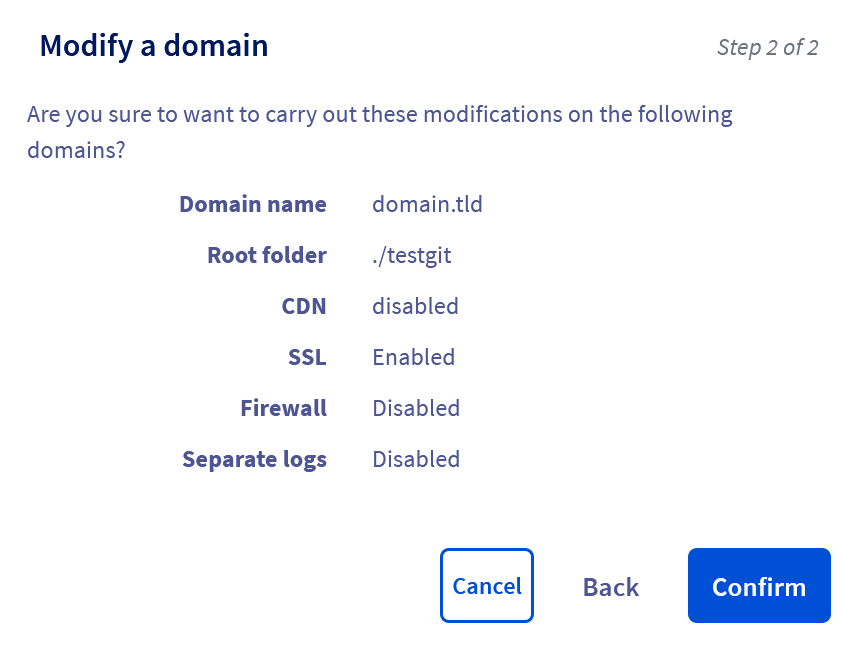859x645 pixels.
Task: Click the Domain name field label
Action: tap(253, 204)
